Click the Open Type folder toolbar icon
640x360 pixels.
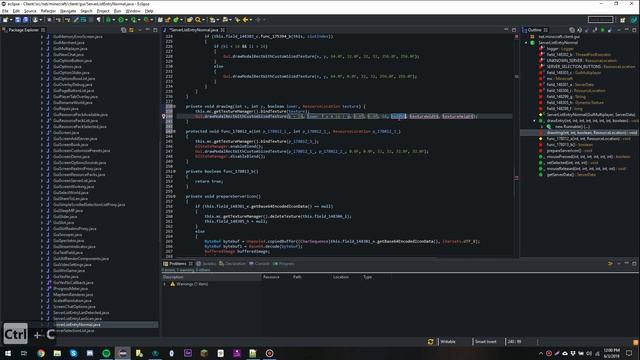[189, 20]
